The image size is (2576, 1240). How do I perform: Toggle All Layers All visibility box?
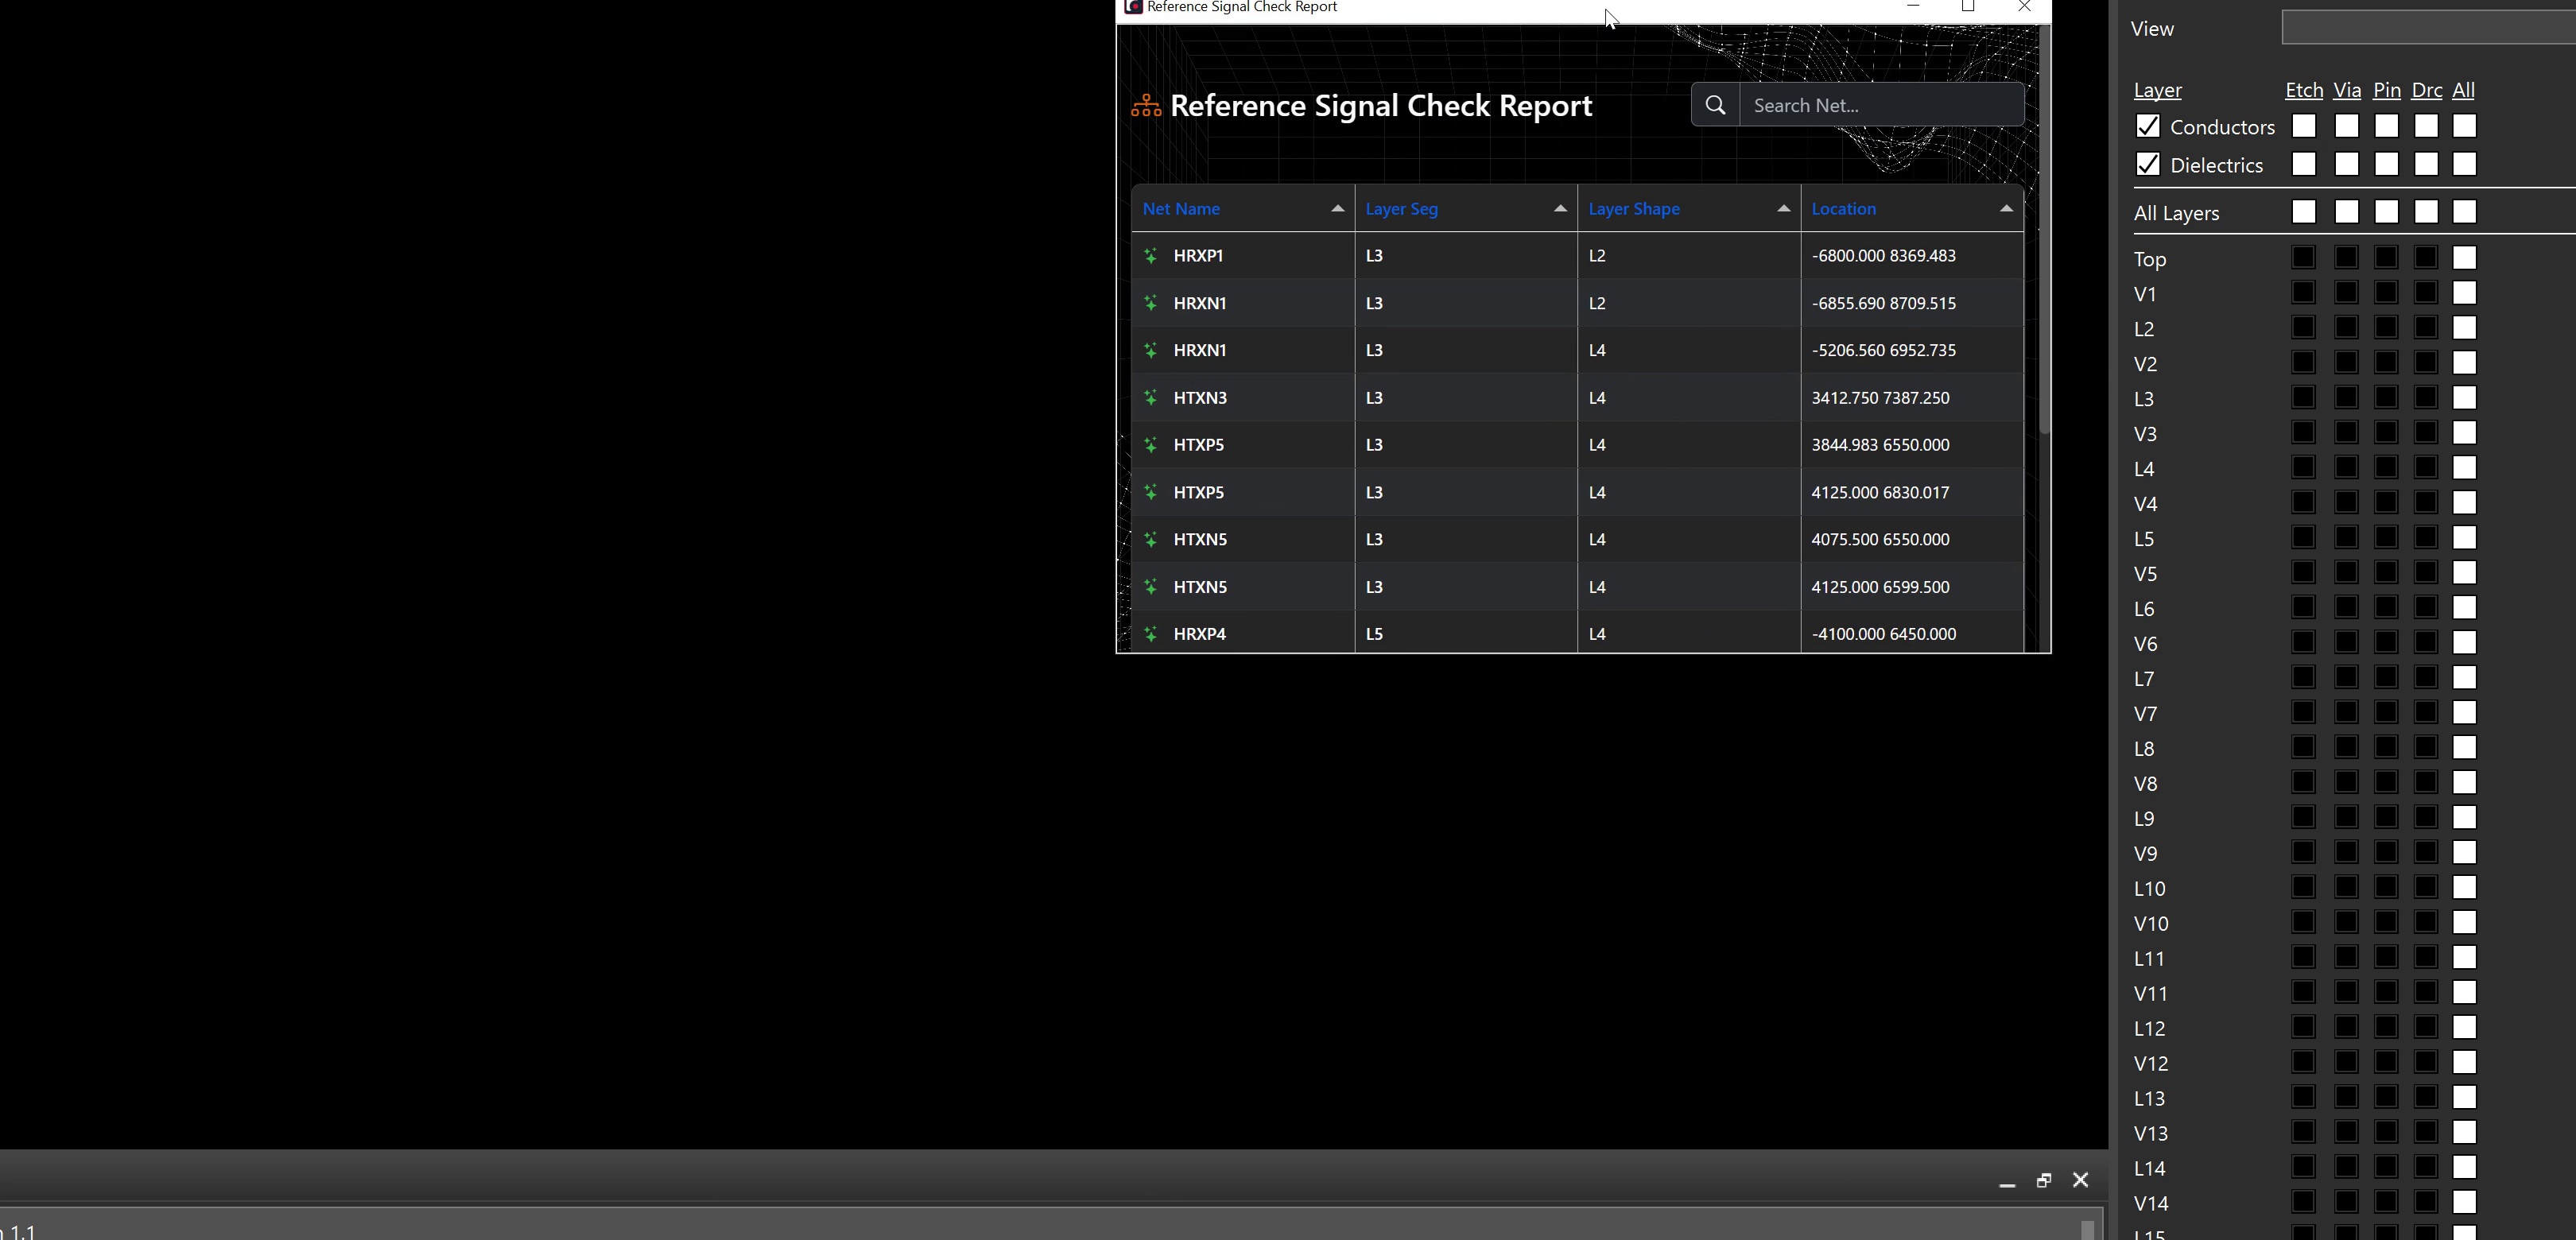click(x=2465, y=212)
